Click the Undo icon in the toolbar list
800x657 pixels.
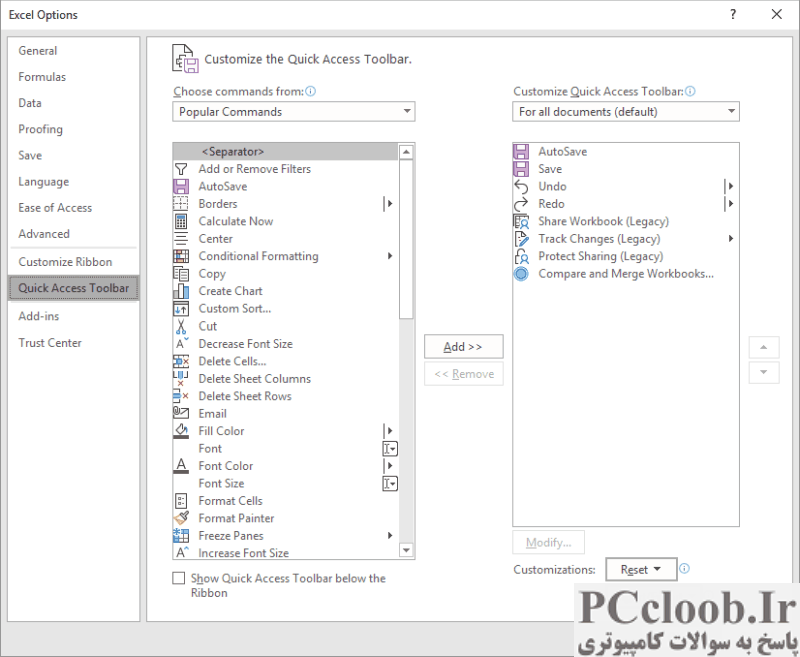(x=521, y=186)
